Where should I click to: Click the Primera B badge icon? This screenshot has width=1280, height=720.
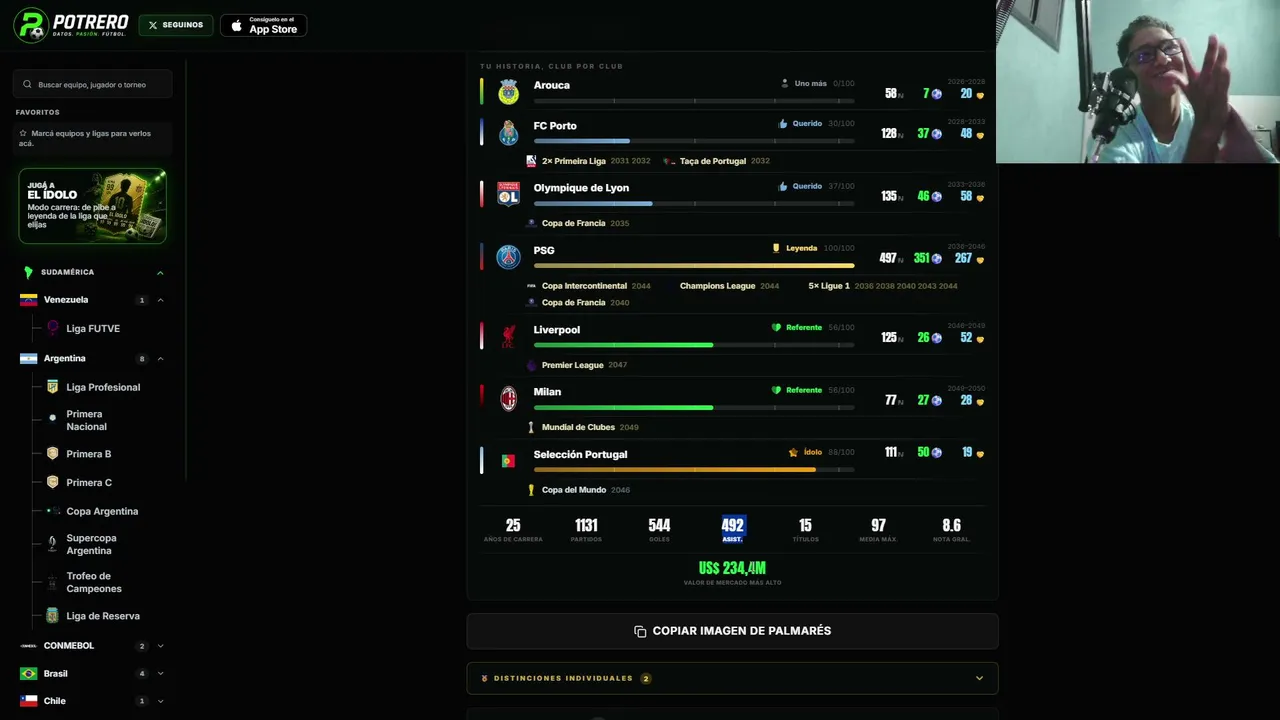tap(53, 454)
